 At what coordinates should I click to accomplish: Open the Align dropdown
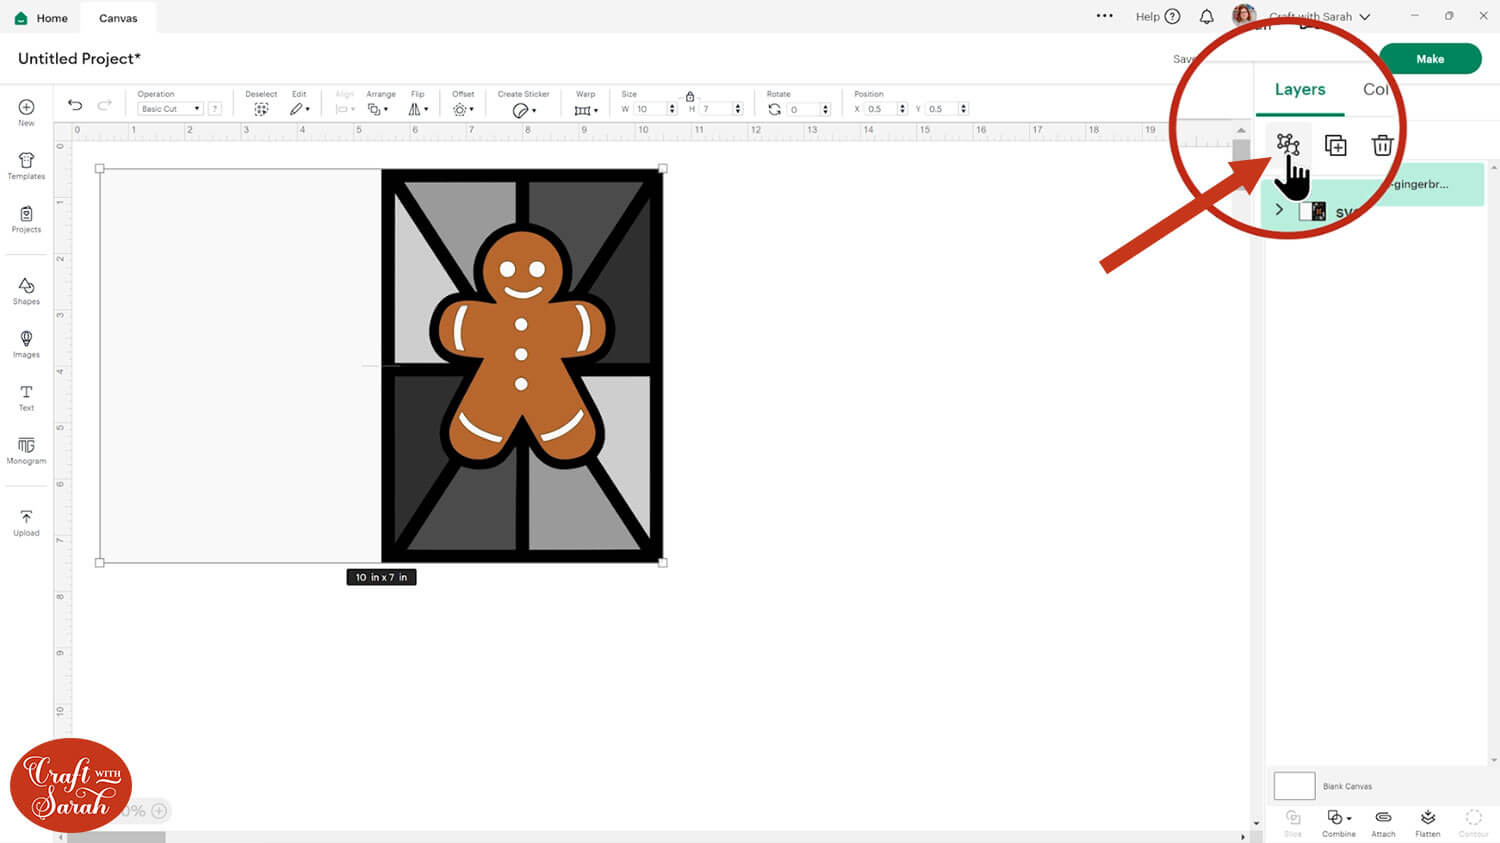point(345,109)
